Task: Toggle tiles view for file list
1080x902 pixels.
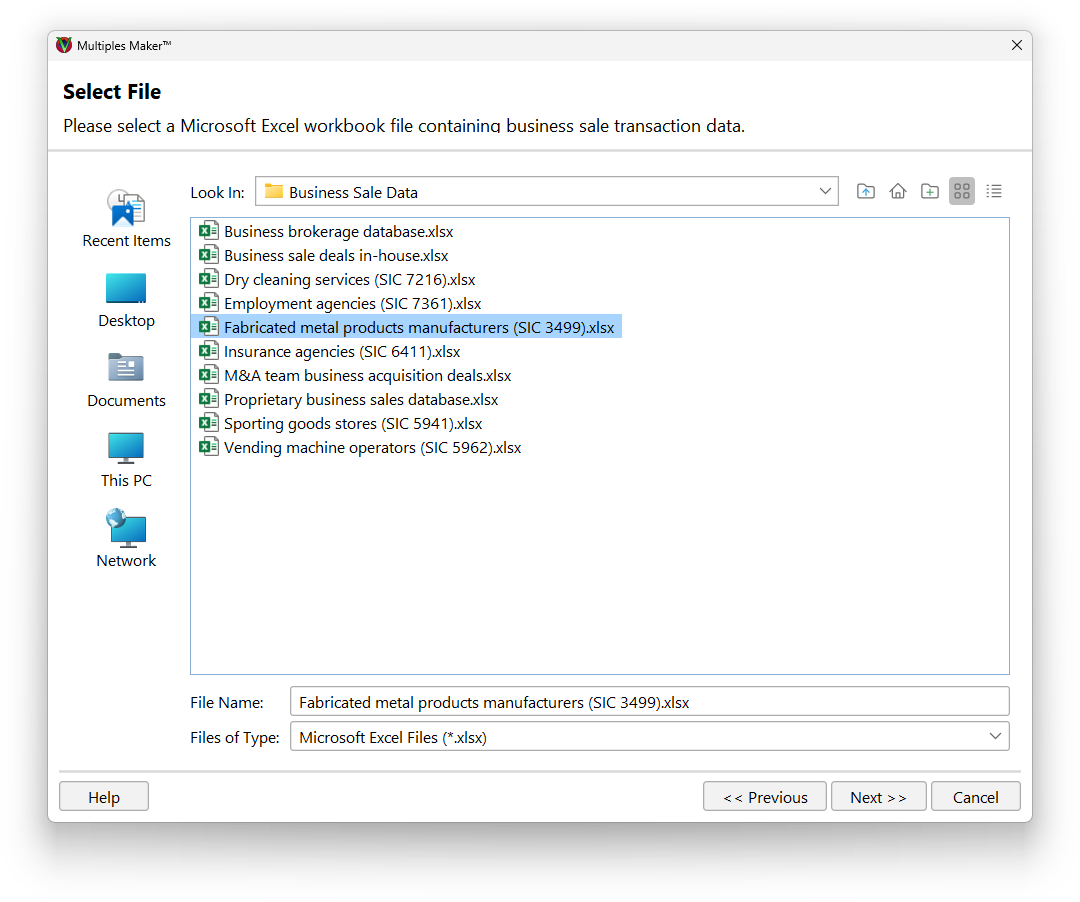Action: pos(962,190)
